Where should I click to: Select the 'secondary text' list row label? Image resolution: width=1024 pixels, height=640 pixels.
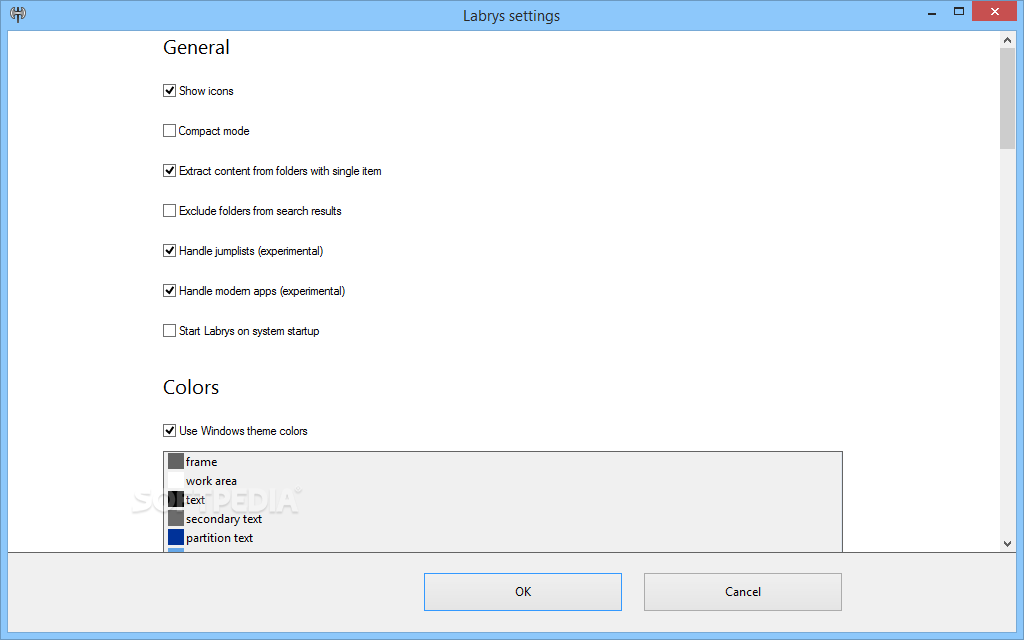tap(223, 519)
